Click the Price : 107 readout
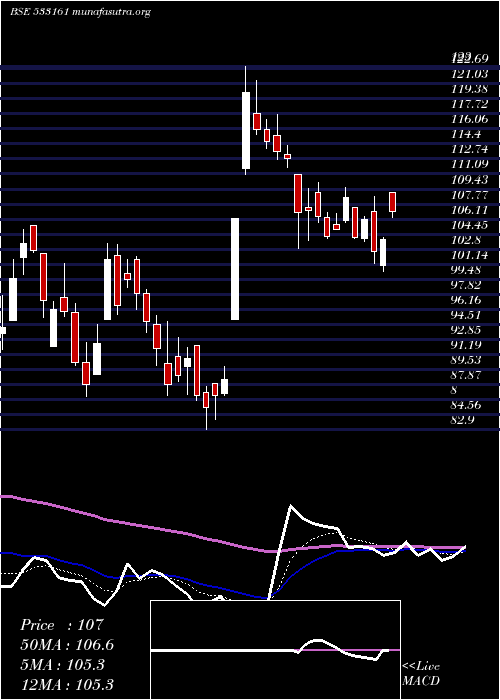Screen dimensions: 500x700 [62, 625]
